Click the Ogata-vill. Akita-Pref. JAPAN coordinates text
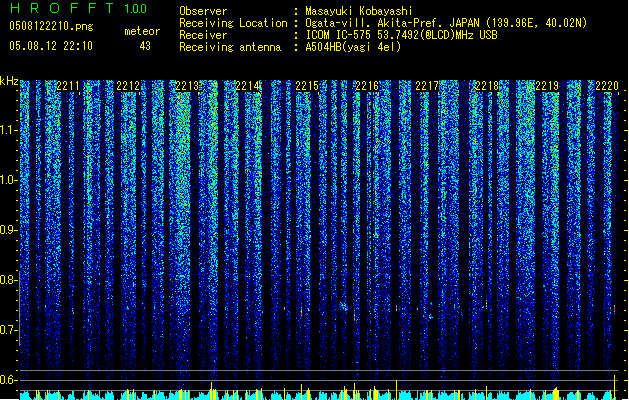629x400 pixels. (x=446, y=23)
